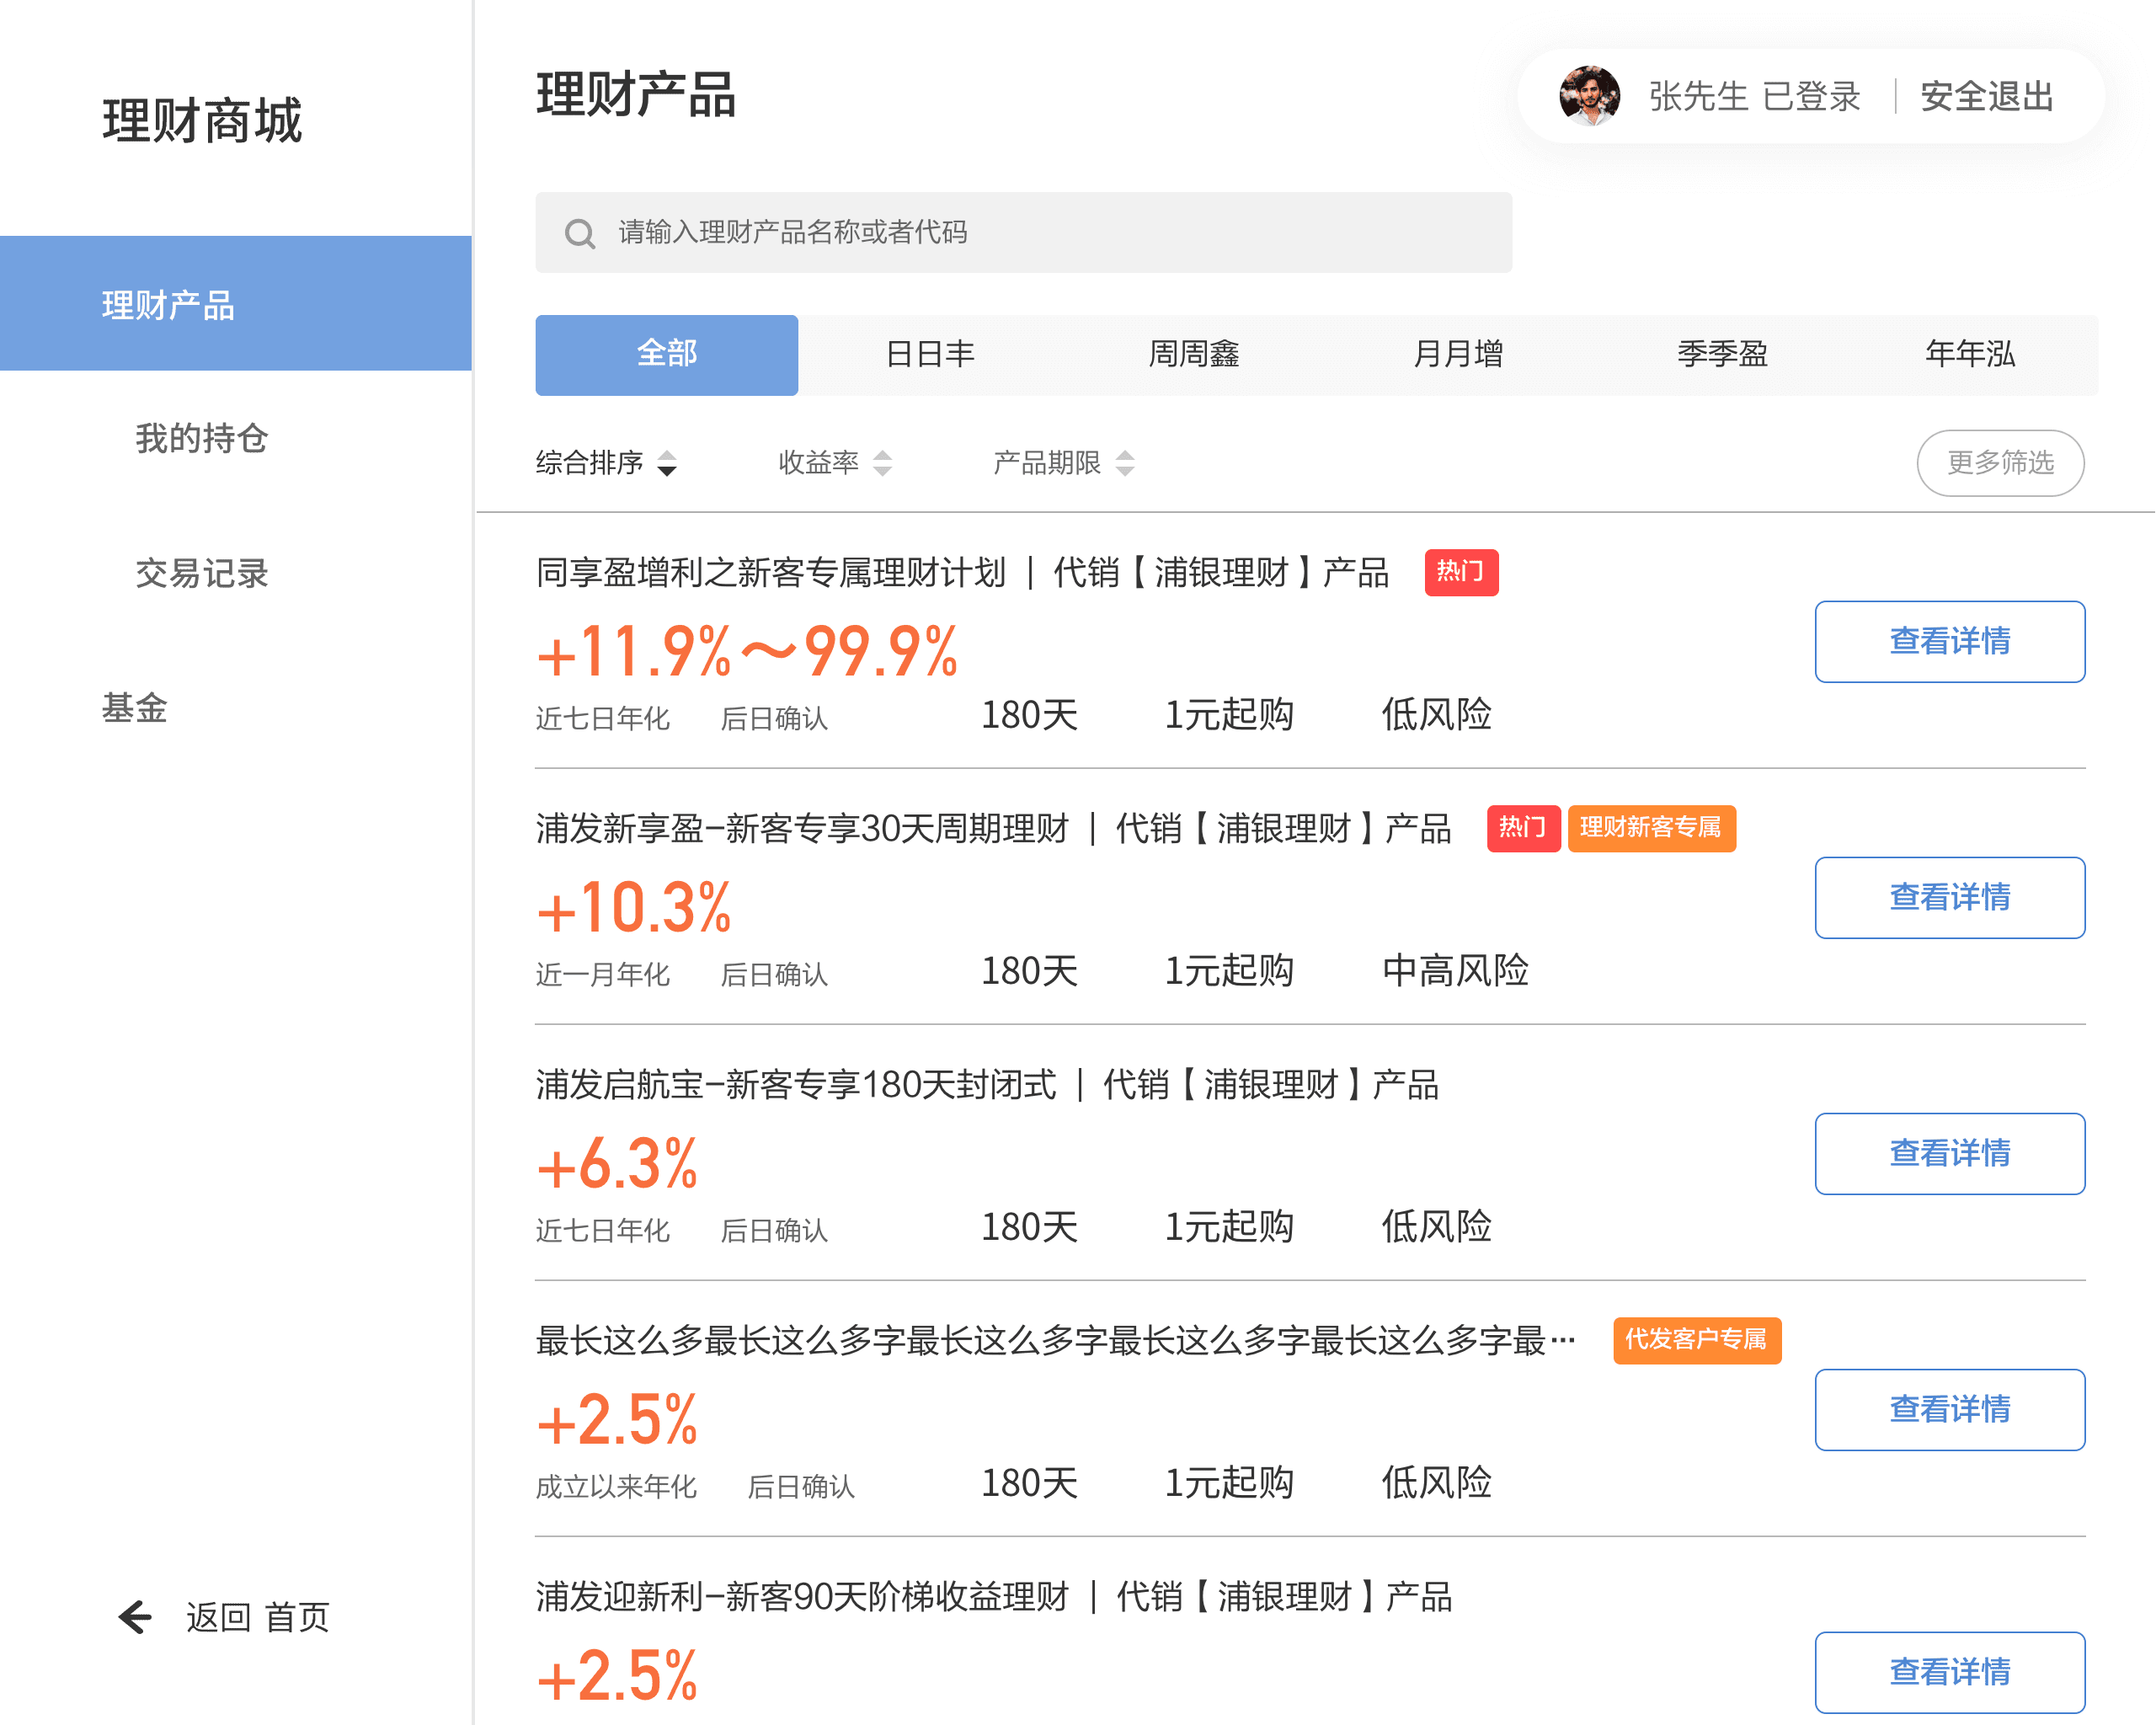Open 我的持仓 in sidebar

click(x=201, y=439)
